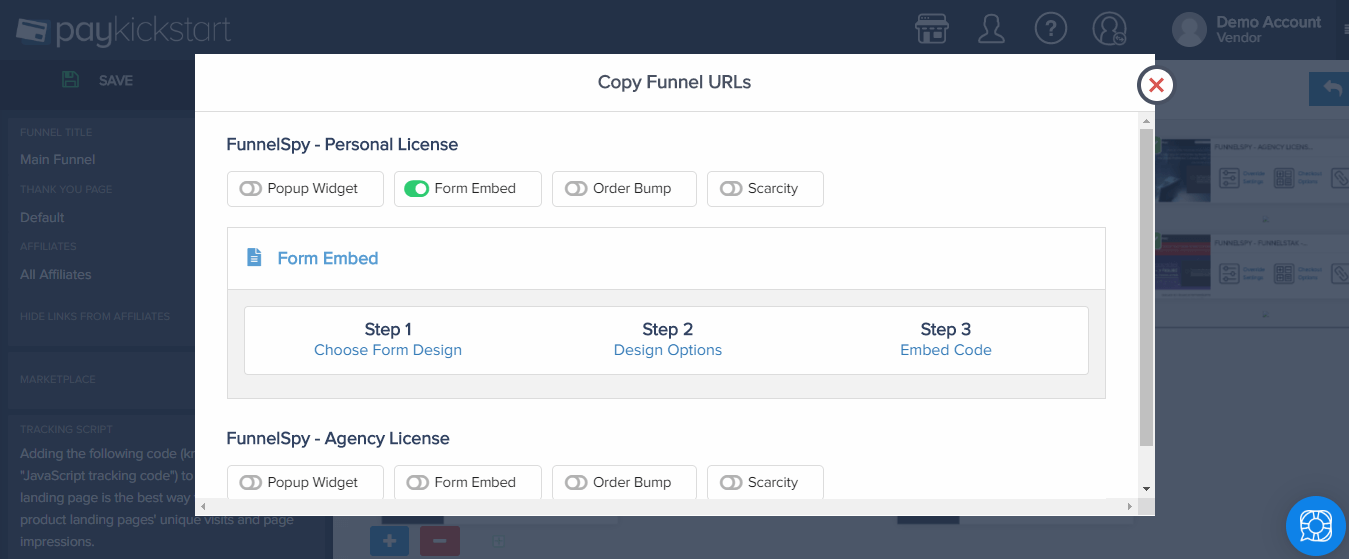Enable Order Bump toggle for Personal License
Screen dimensions: 1349x559
[576, 188]
